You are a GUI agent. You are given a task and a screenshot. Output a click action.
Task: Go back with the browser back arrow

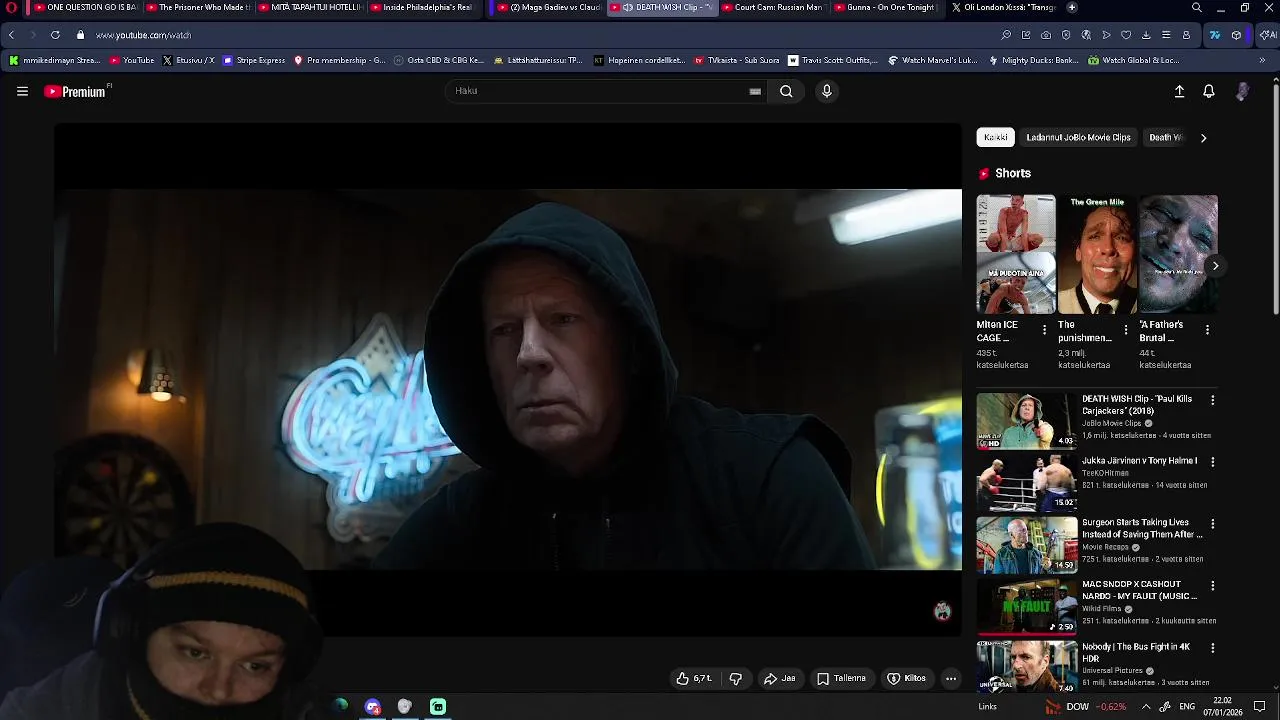pos(11,35)
